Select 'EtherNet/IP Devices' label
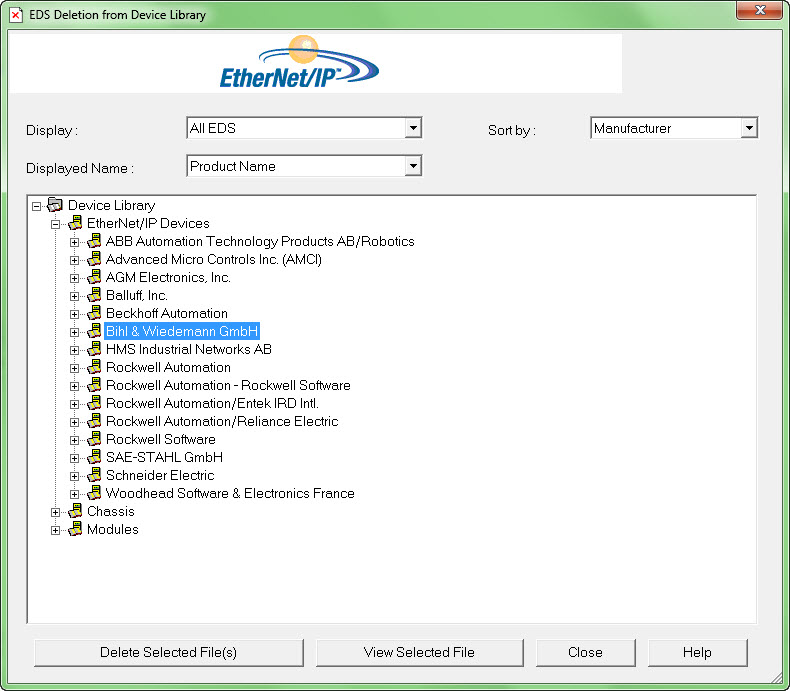 click(x=148, y=223)
